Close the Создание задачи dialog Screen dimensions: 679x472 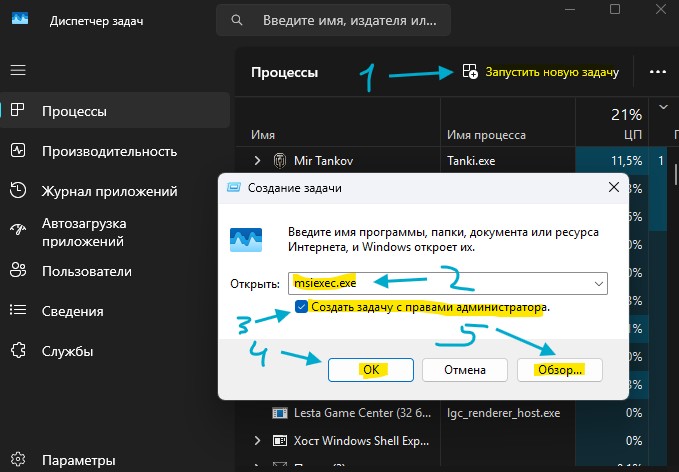point(614,188)
